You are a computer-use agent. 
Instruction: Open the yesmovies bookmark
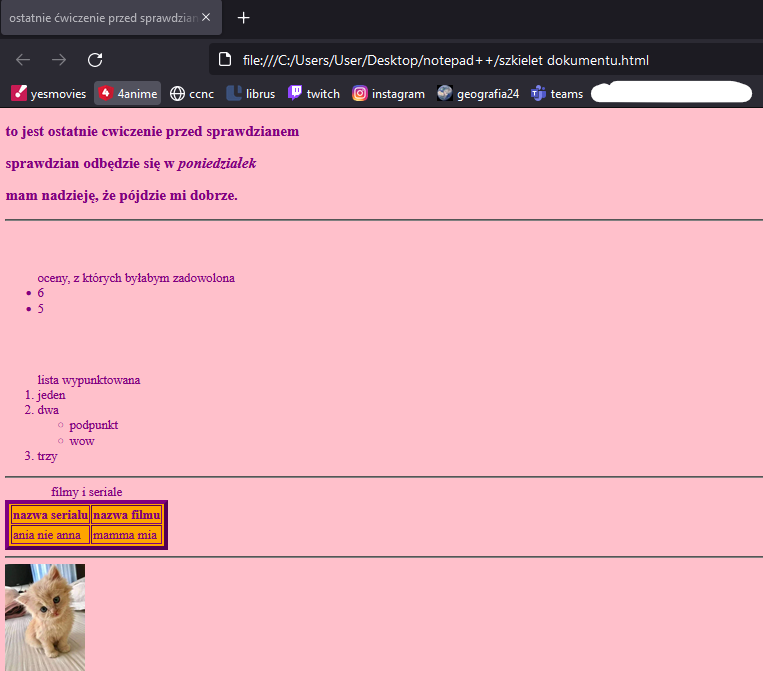tap(49, 93)
